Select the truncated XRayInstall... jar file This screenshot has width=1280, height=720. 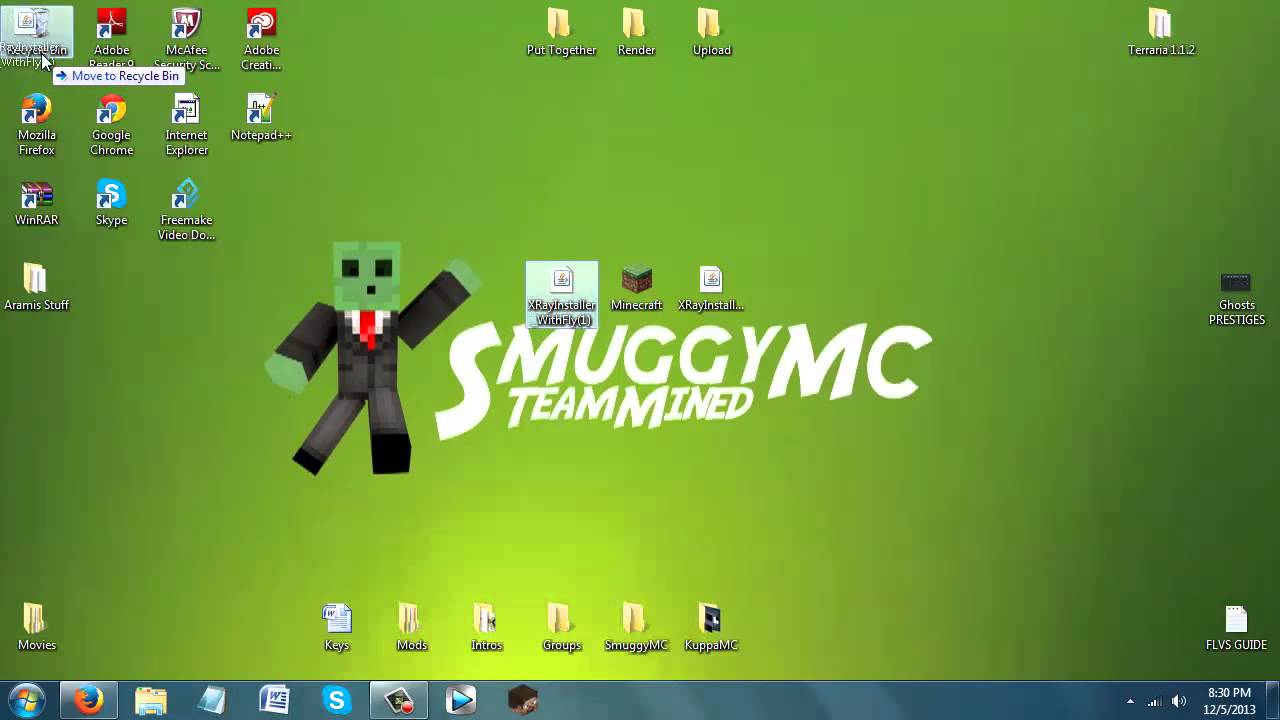pyautogui.click(x=711, y=288)
